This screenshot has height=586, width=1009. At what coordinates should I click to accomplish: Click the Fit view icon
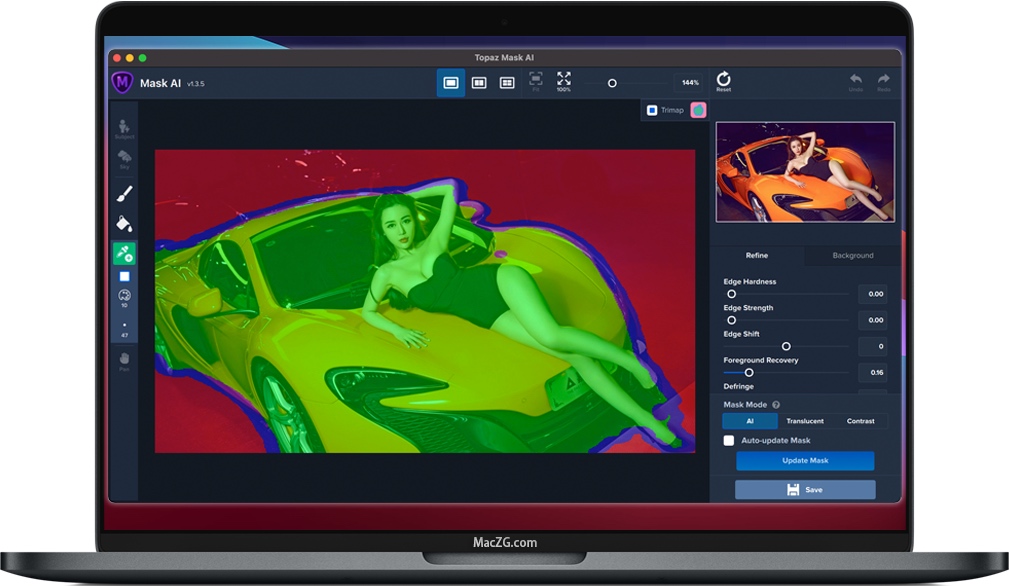click(535, 83)
